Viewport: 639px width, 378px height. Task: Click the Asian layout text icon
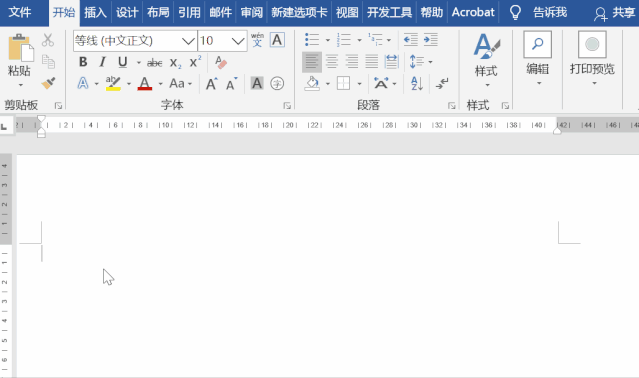tap(381, 84)
